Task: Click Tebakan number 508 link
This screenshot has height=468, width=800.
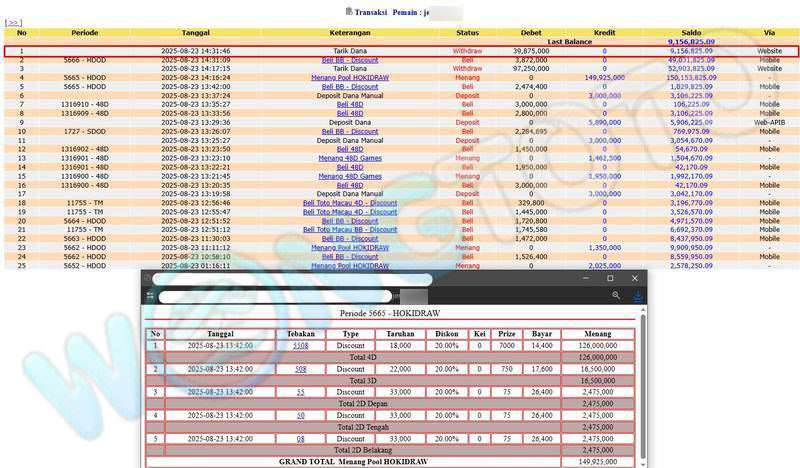Action: (x=300, y=369)
